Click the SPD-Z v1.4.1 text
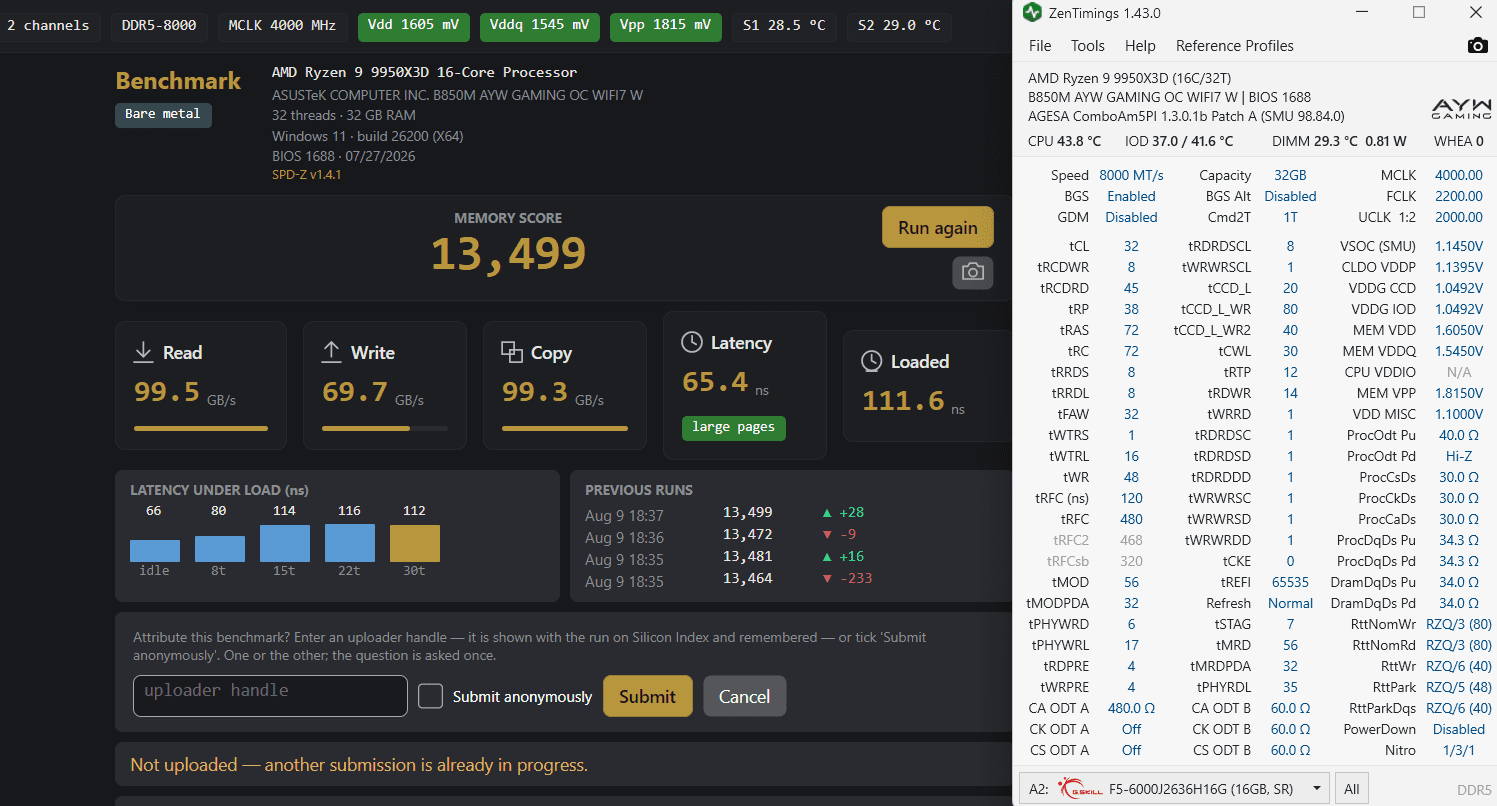Viewport: 1497px width, 806px height. (x=307, y=175)
